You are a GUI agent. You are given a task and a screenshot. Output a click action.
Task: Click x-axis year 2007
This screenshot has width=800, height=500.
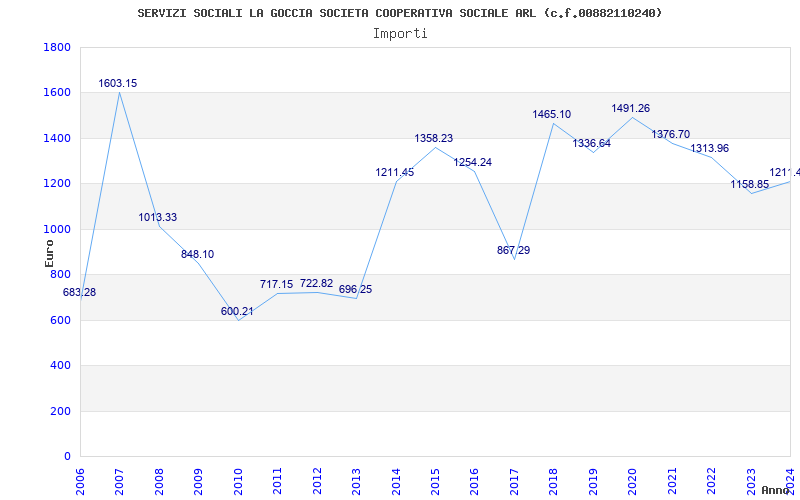(x=119, y=481)
